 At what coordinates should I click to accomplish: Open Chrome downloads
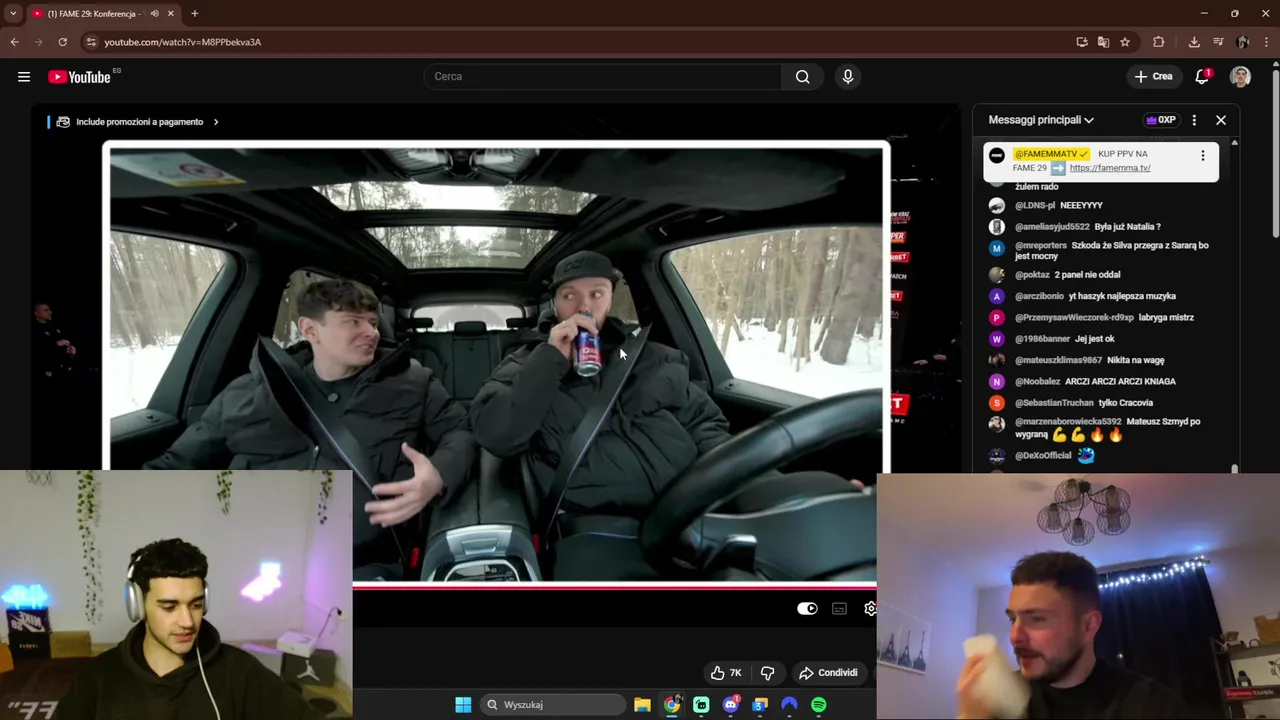tap(1194, 42)
